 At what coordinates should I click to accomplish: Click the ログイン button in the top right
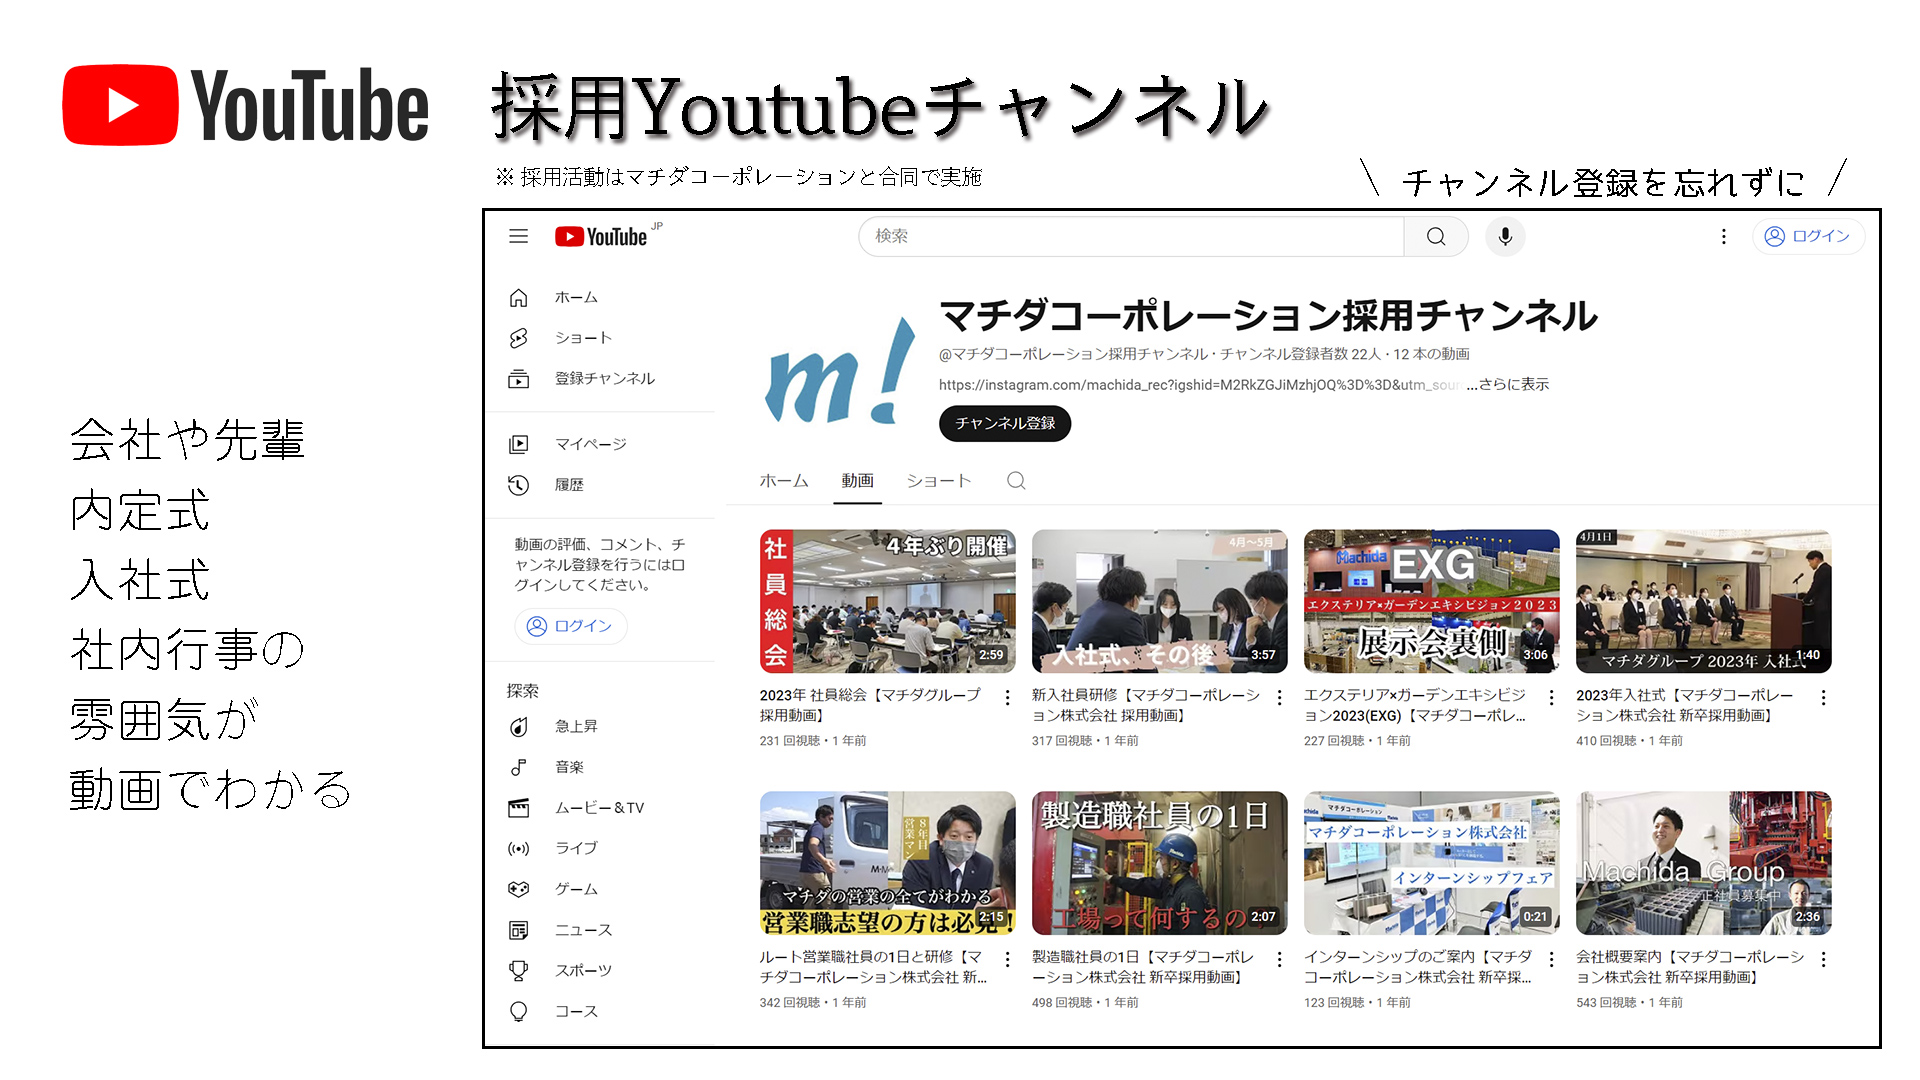point(1808,237)
